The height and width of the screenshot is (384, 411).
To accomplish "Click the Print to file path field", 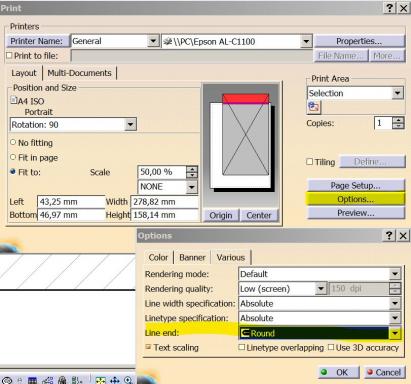I will pyautogui.click(x=192, y=56).
